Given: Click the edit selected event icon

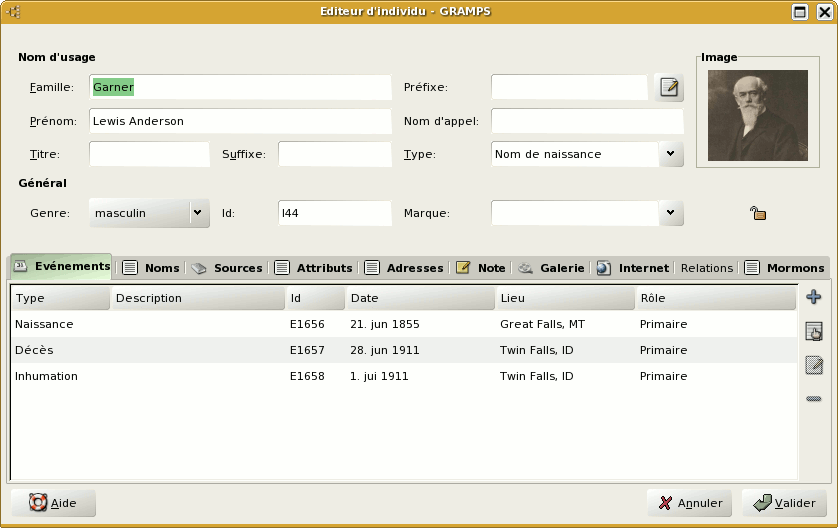Looking at the screenshot, I should click(813, 365).
